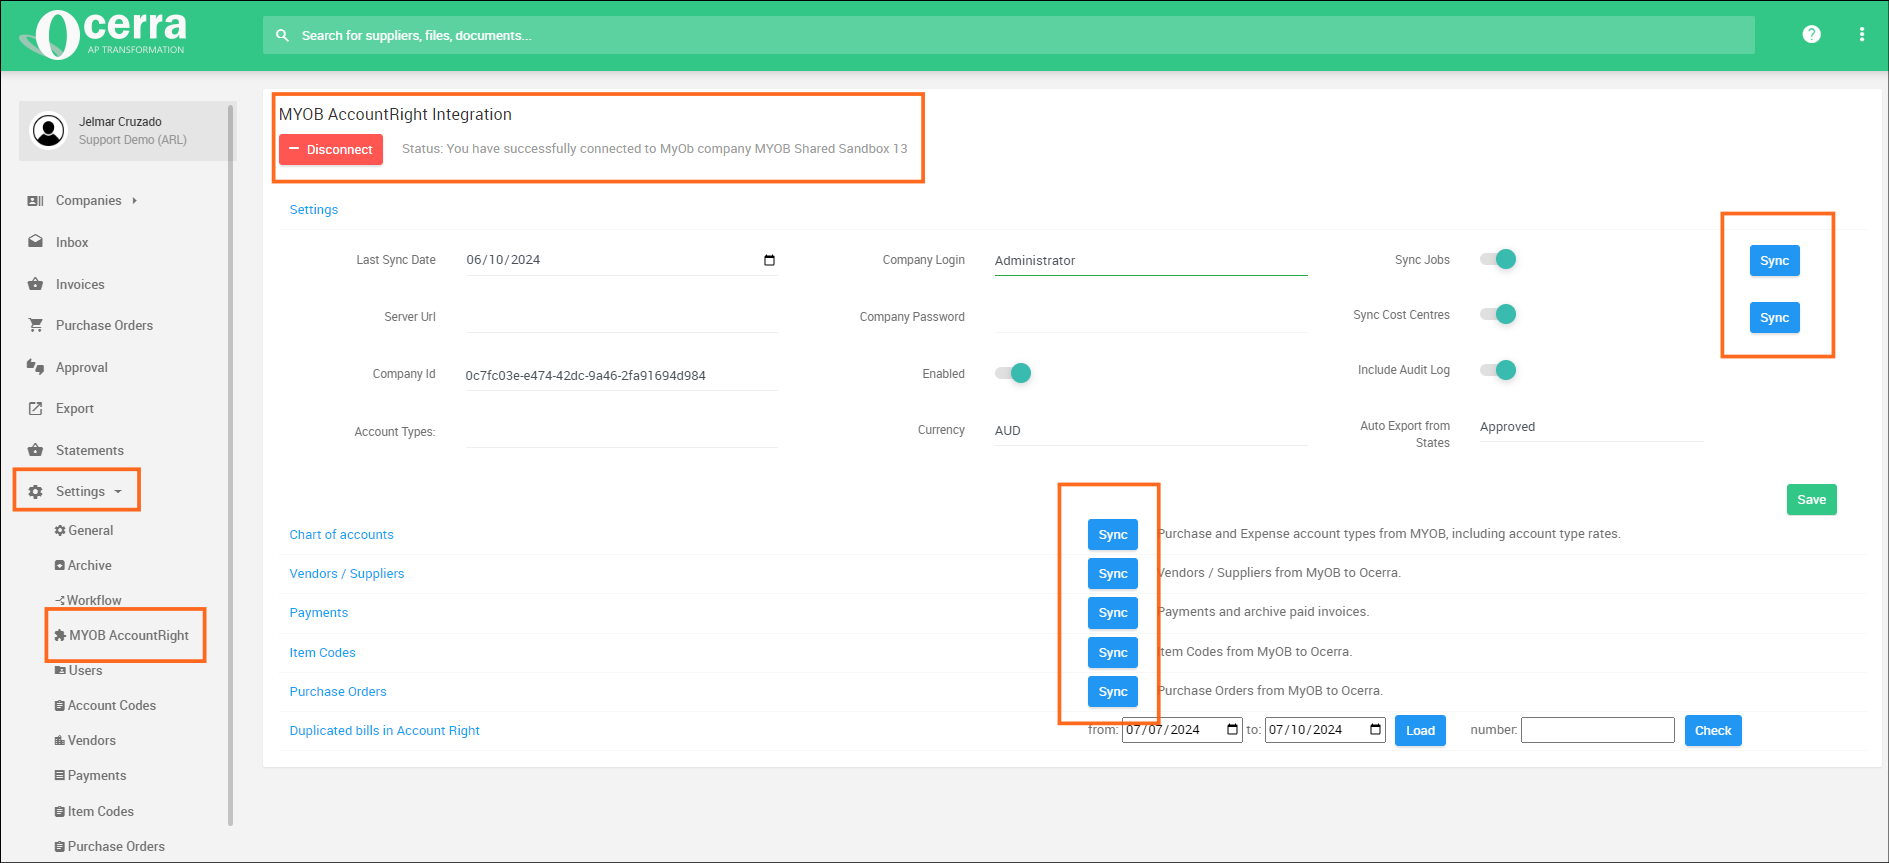Expand the Companies menu arrow
The width and height of the screenshot is (1889, 863).
(x=134, y=201)
